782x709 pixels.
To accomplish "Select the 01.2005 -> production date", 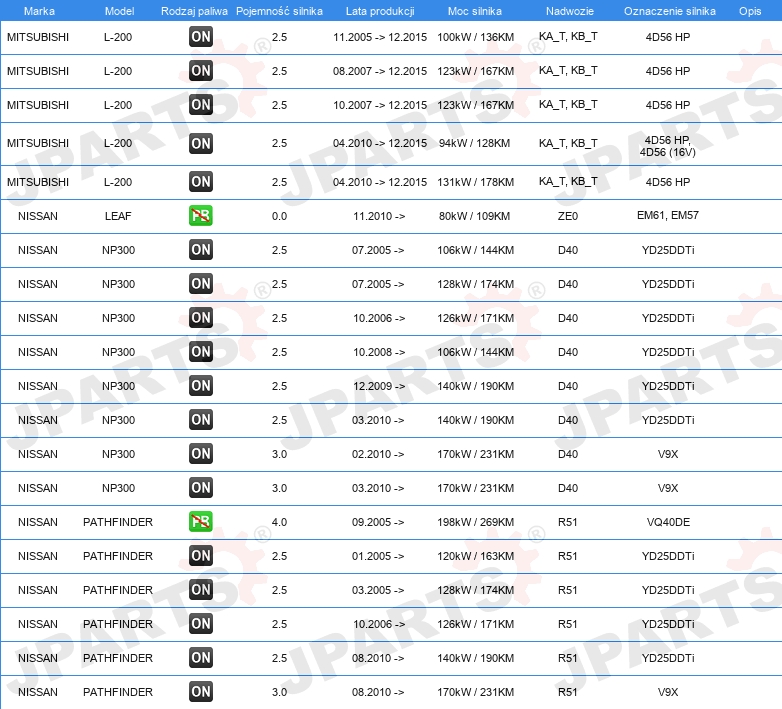I will (x=378, y=556).
